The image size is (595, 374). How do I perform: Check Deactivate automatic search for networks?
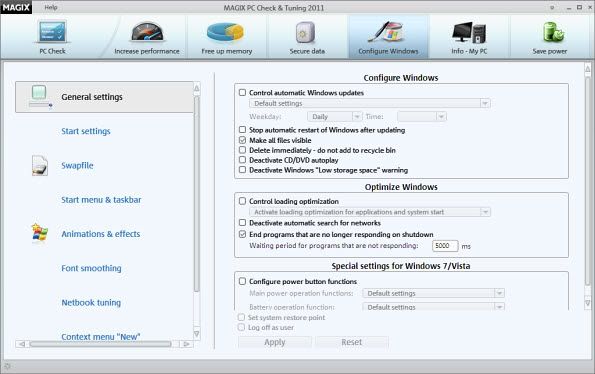tap(242, 222)
